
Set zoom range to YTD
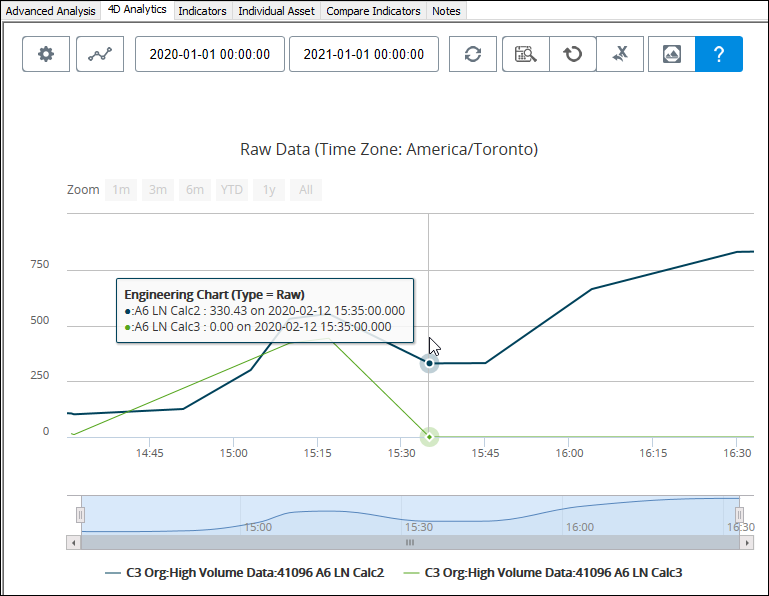coord(231,190)
